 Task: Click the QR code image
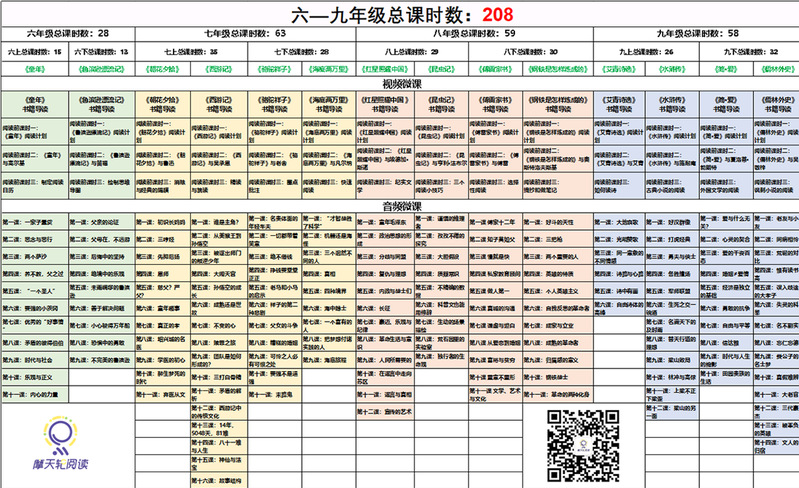tap(583, 446)
